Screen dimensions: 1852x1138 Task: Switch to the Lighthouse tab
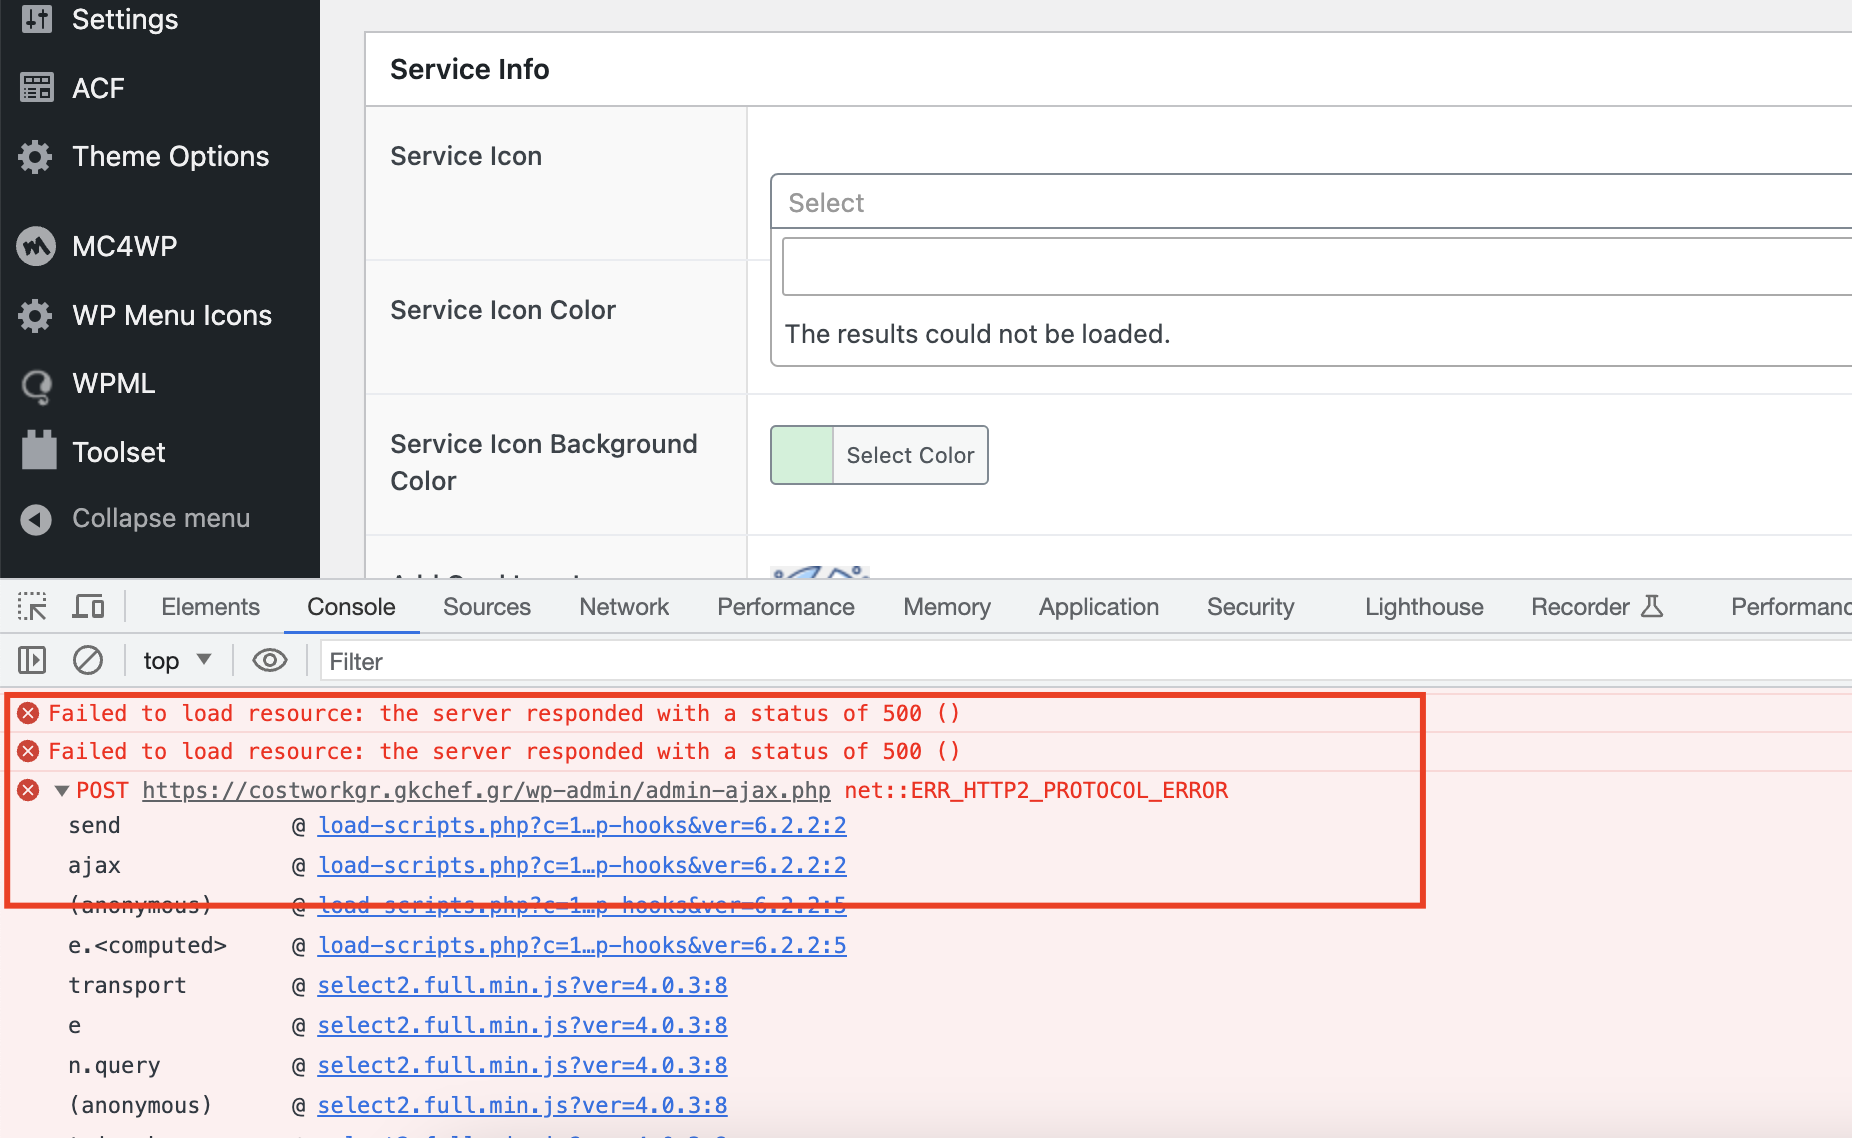click(x=1424, y=607)
